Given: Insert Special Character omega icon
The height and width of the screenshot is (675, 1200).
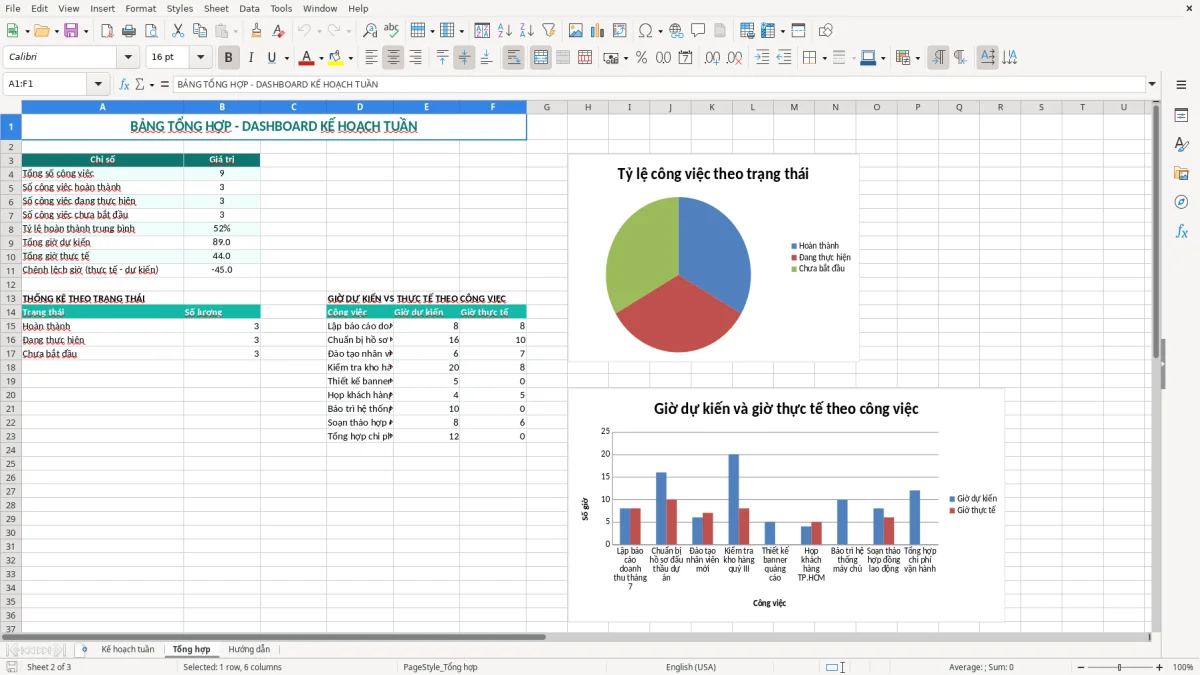Looking at the screenshot, I should (645, 31).
